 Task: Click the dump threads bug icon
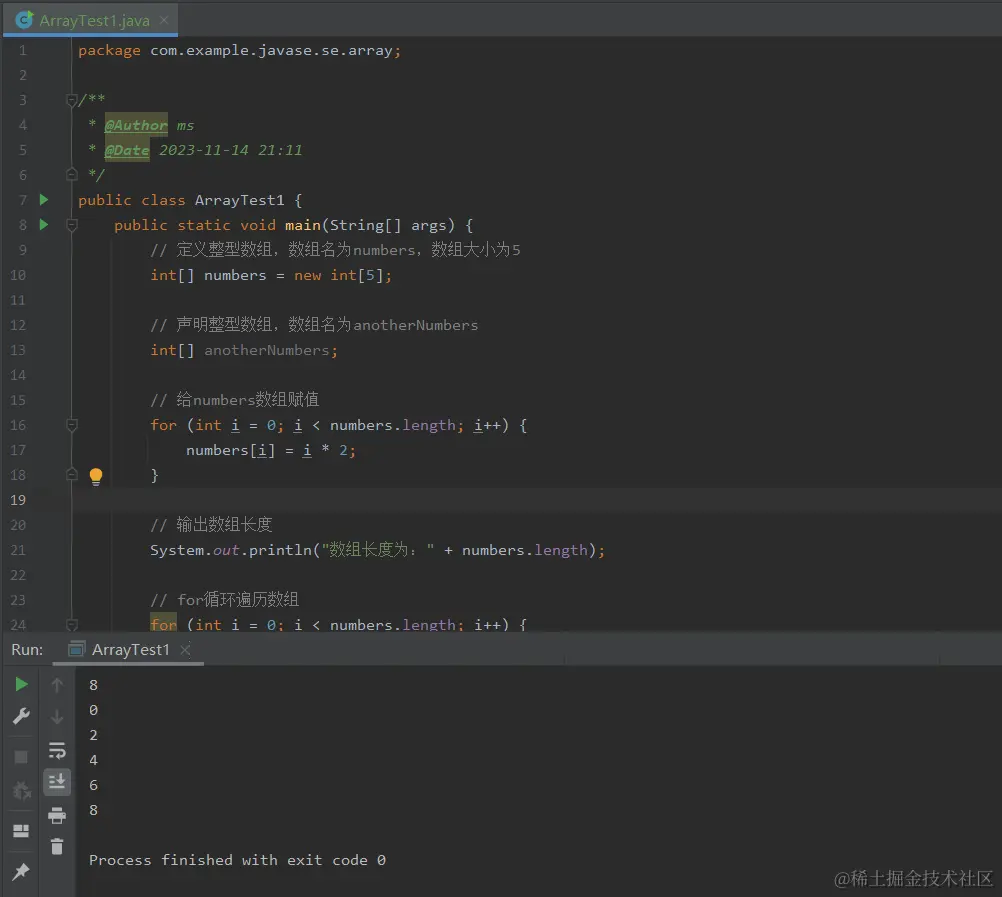coord(22,791)
